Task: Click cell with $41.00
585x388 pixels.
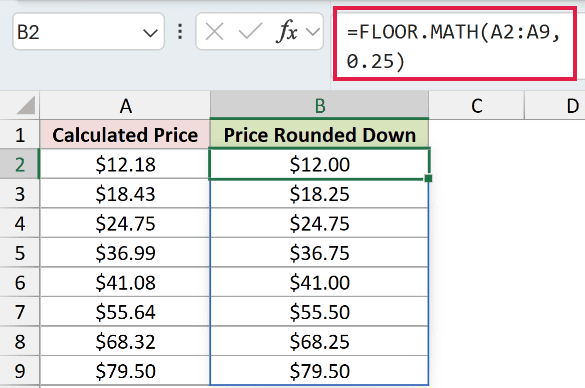Action: (x=320, y=282)
